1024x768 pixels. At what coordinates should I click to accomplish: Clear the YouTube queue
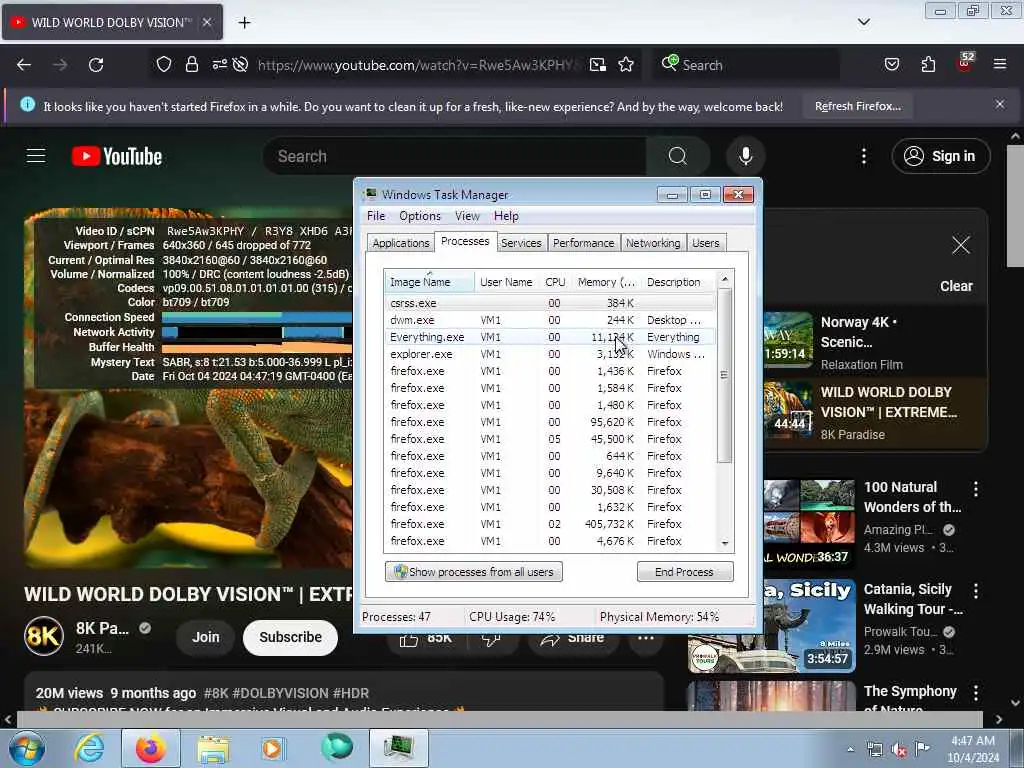tap(956, 286)
